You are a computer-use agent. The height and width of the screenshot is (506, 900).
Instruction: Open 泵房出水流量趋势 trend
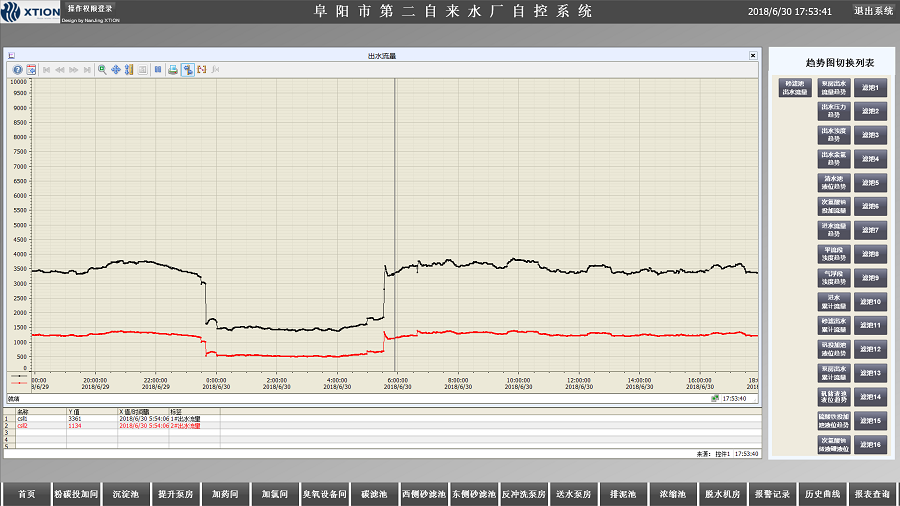(834, 88)
